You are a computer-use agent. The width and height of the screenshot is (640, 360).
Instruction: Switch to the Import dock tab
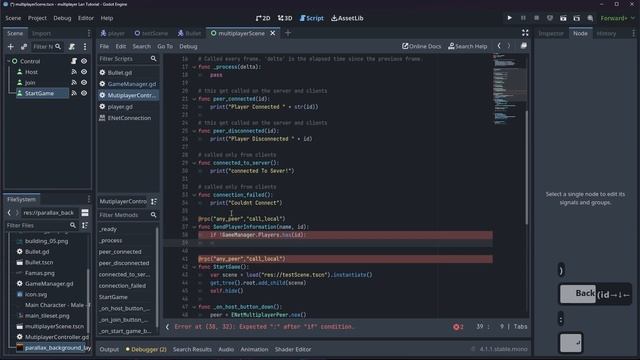(41, 33)
